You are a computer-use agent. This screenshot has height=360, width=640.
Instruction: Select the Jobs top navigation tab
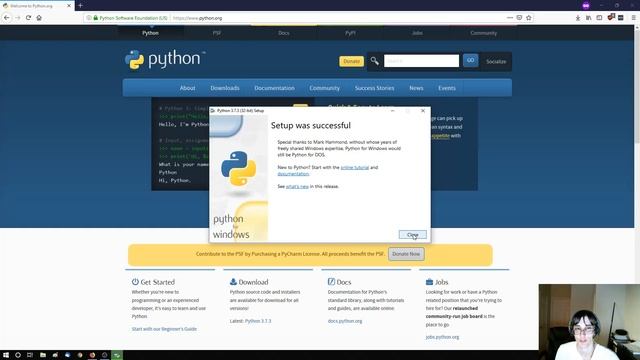coord(417,33)
